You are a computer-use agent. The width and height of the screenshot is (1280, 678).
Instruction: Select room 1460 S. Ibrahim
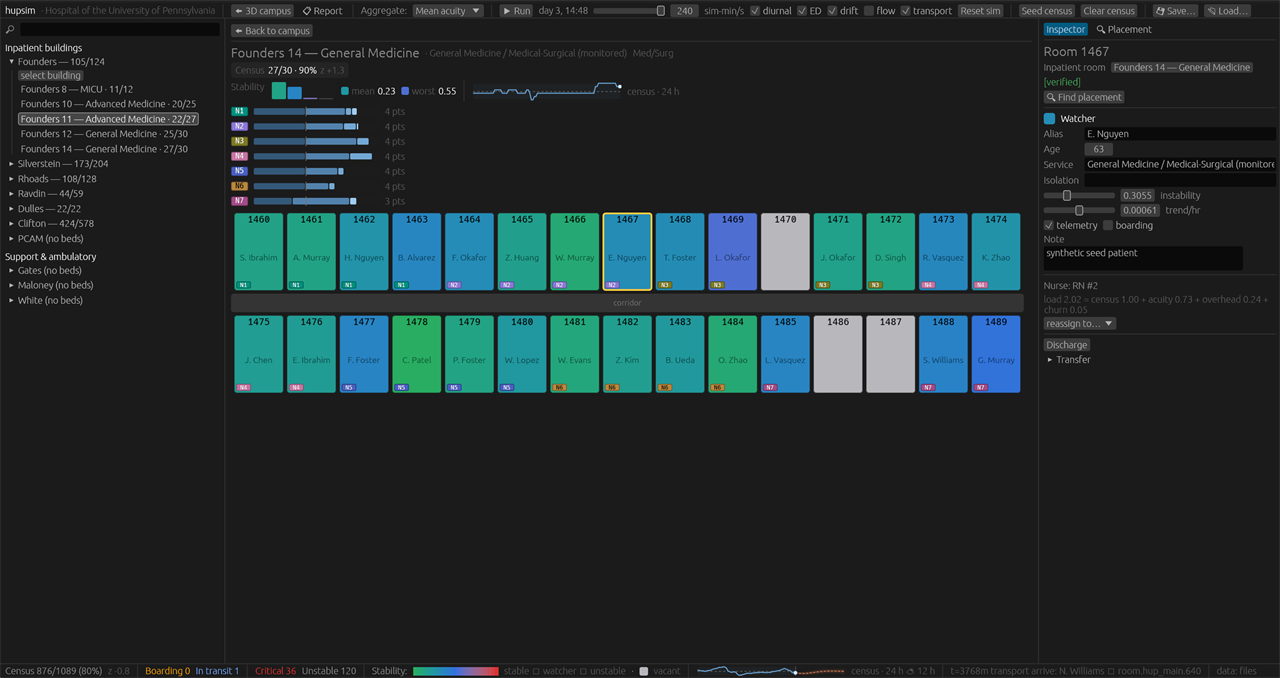(259, 252)
